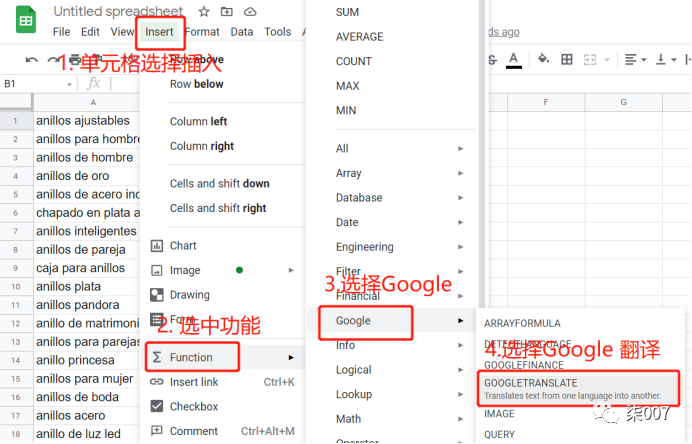Select QUERY function
Viewport: 692px width, 444px height.
click(499, 435)
